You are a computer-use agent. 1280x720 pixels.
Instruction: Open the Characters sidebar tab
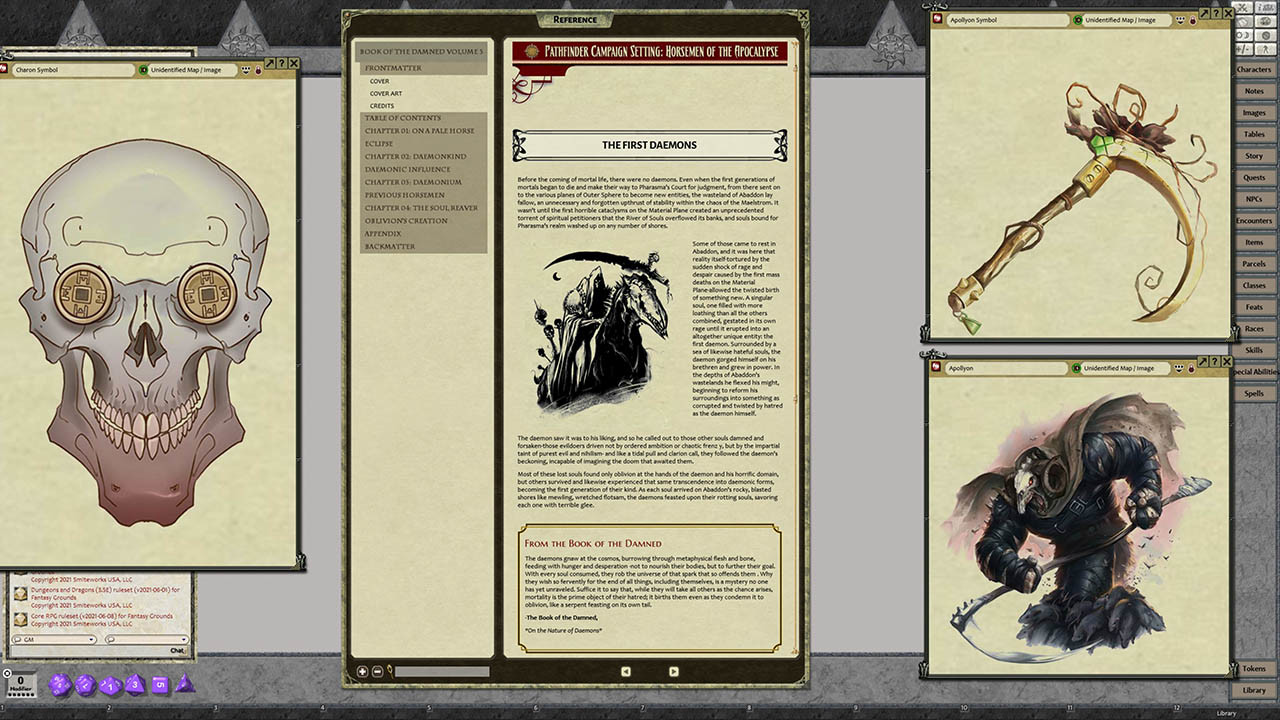point(1253,70)
